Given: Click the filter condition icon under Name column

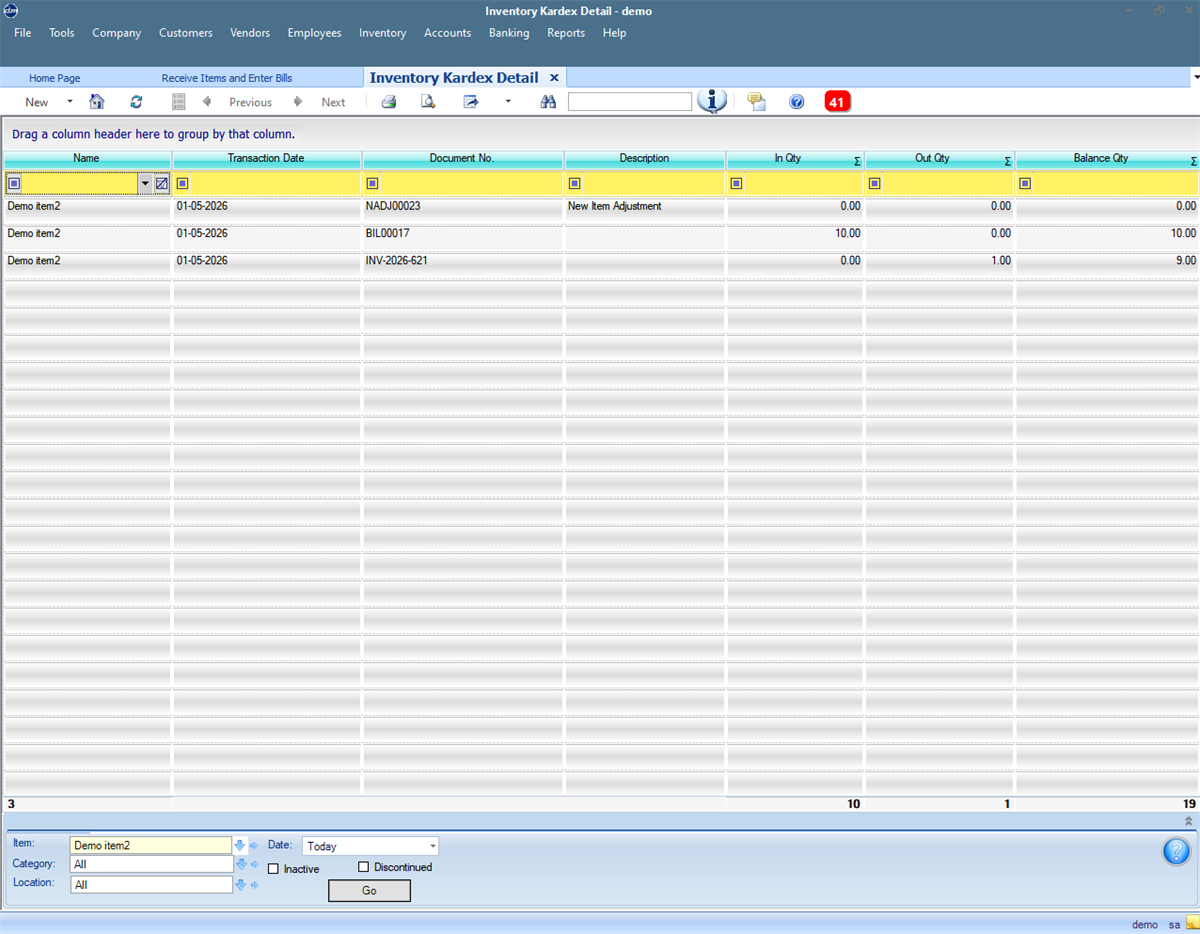Looking at the screenshot, I should (14, 183).
